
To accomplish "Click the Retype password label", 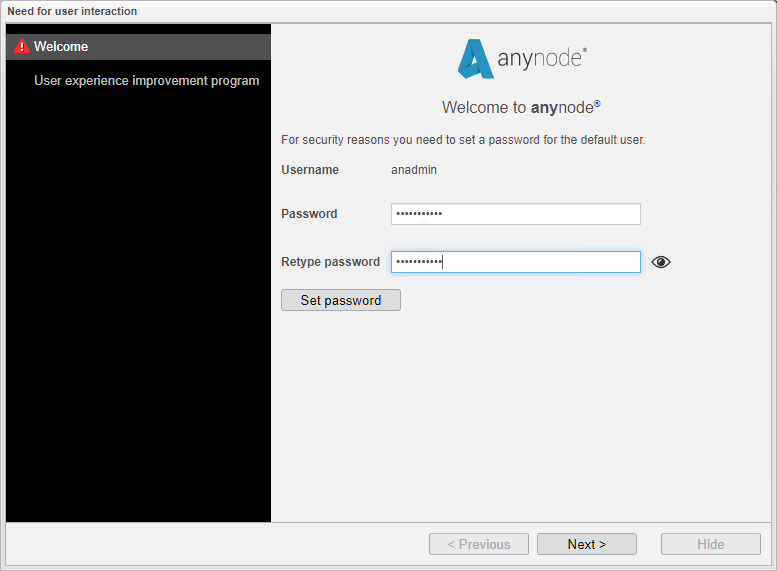I will pyautogui.click(x=330, y=262).
